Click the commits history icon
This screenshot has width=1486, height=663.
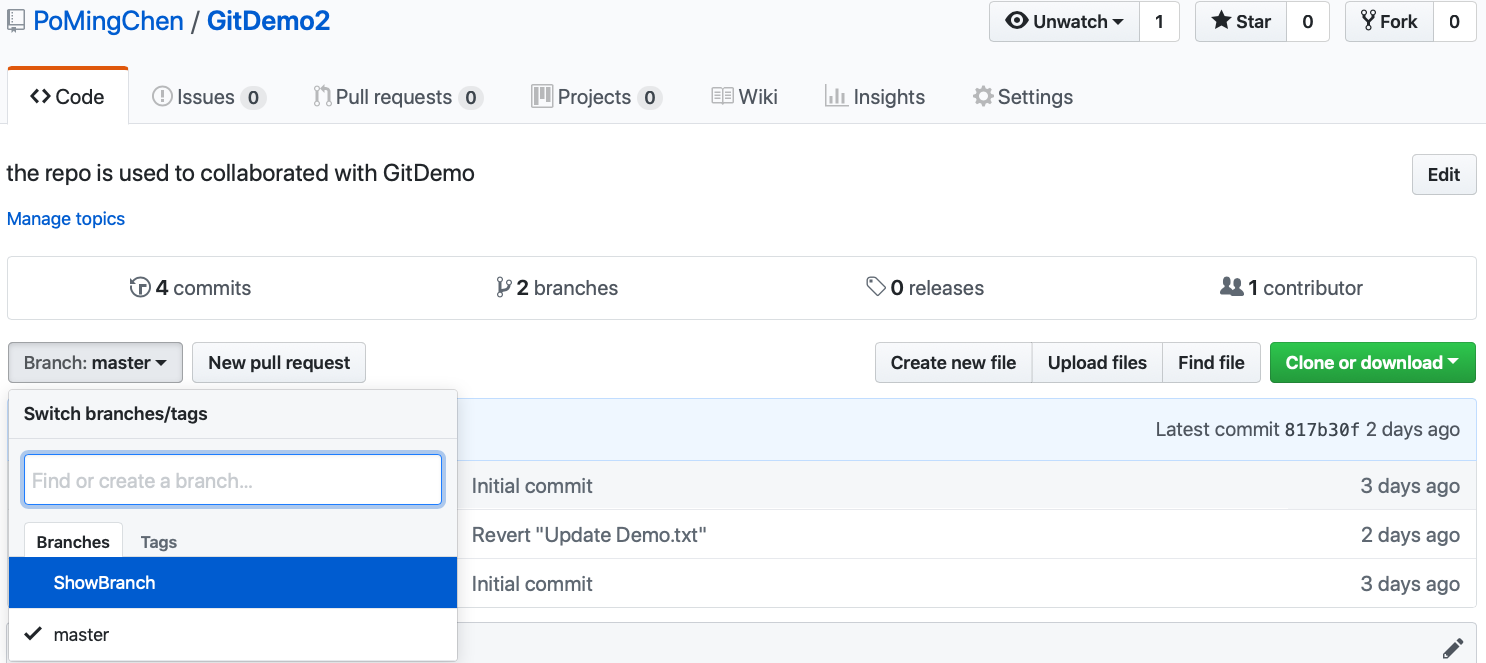click(x=140, y=288)
